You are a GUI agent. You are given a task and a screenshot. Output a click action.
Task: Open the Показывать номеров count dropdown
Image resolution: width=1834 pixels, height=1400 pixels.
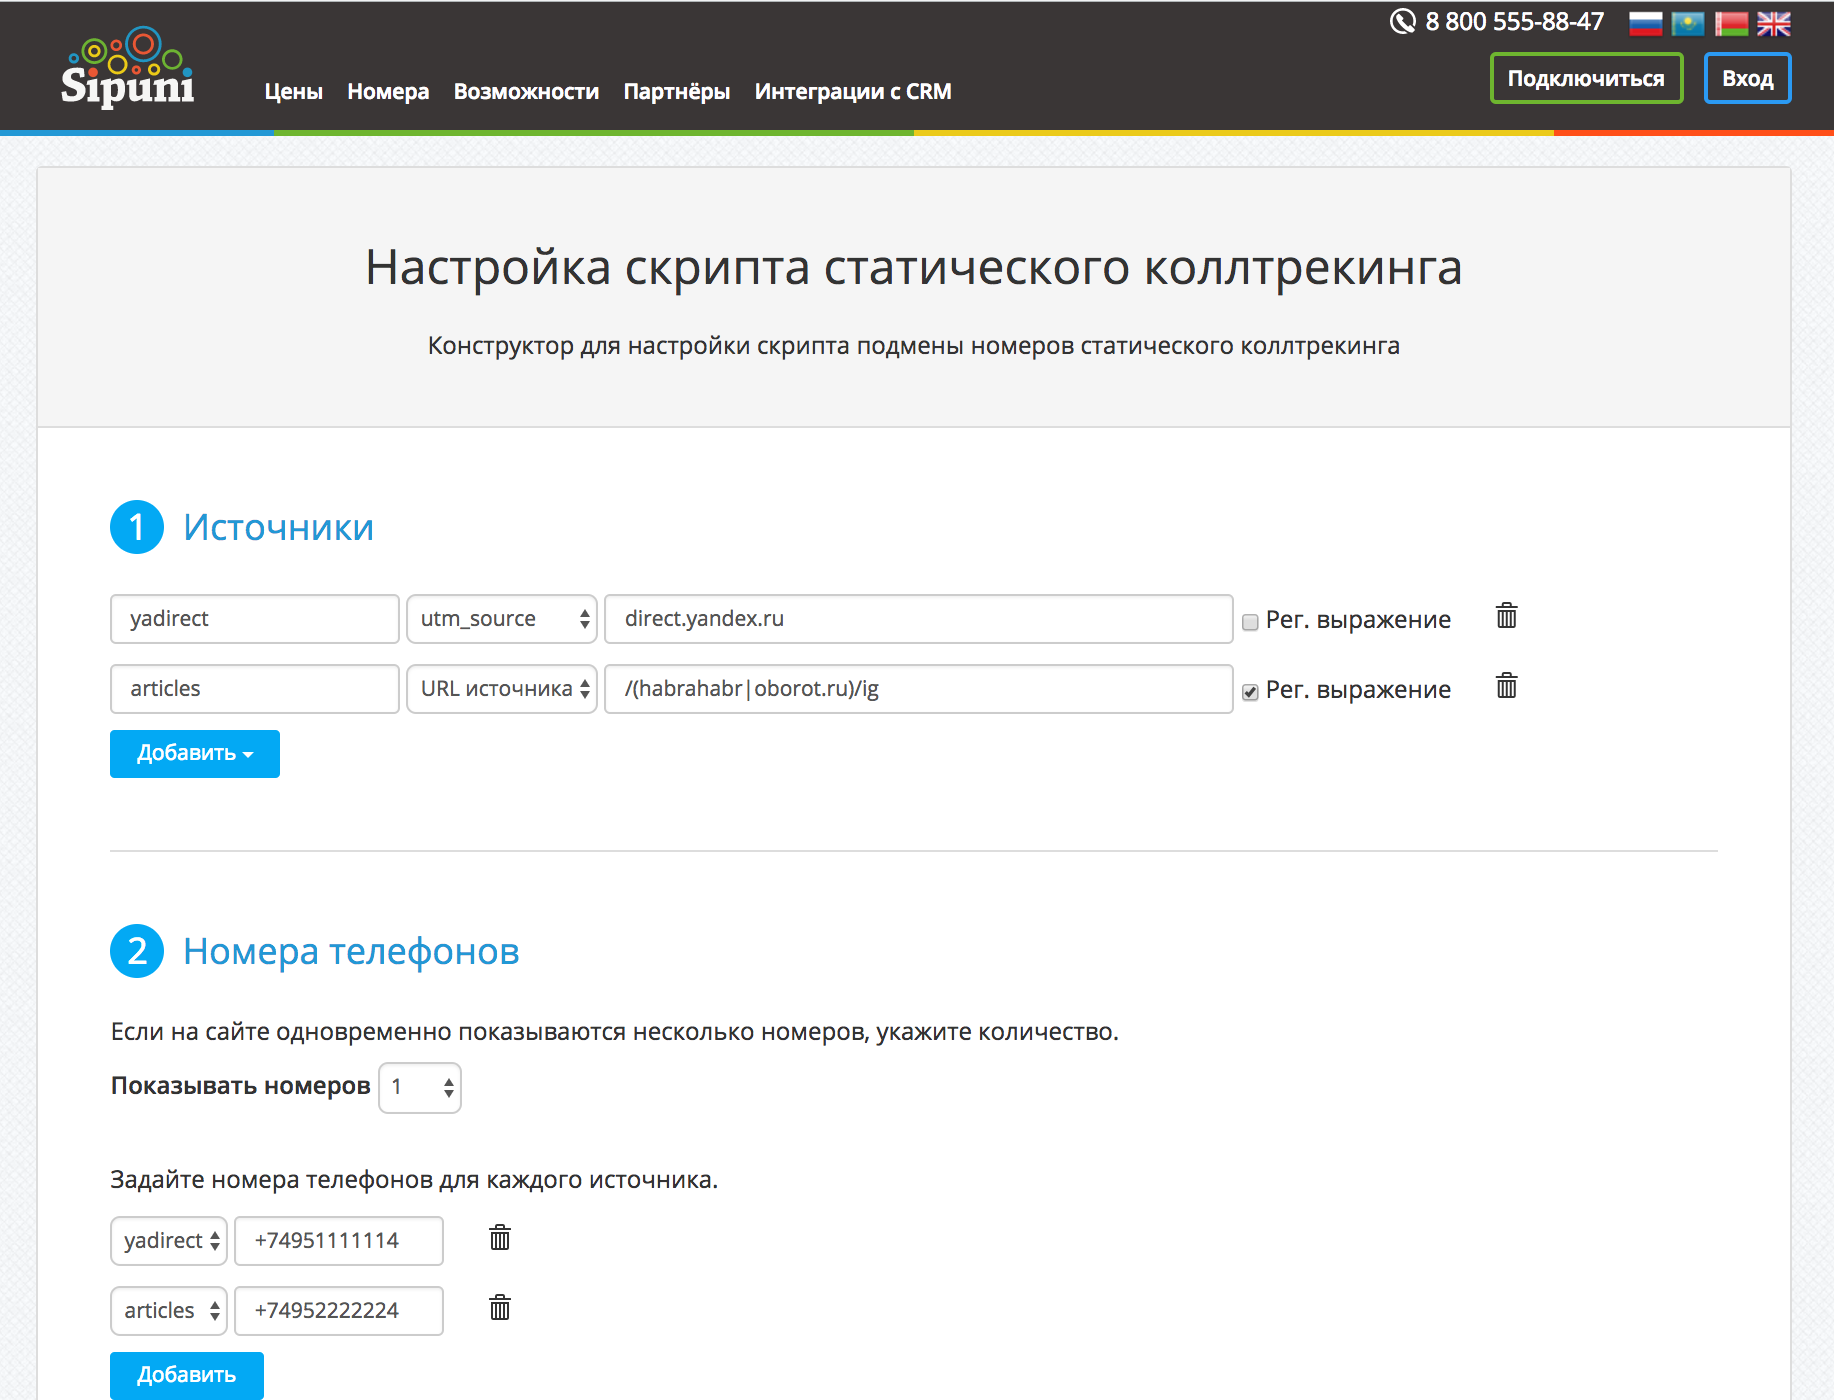pyautogui.click(x=420, y=1087)
